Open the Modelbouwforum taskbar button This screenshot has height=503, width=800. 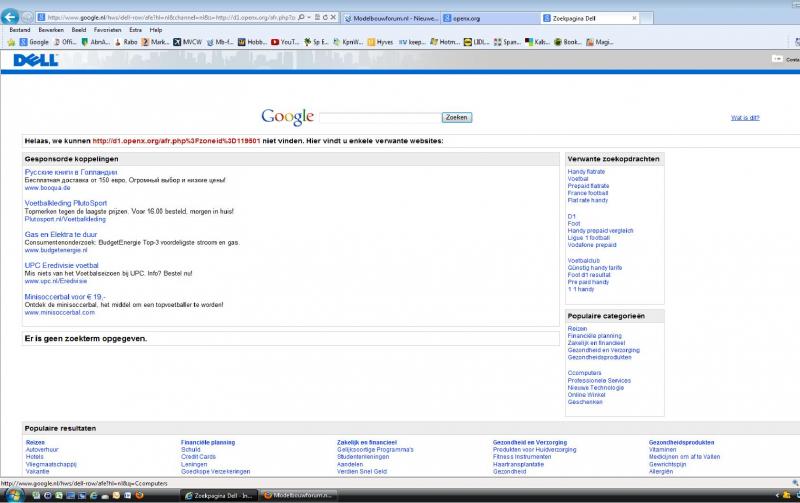click(x=298, y=495)
